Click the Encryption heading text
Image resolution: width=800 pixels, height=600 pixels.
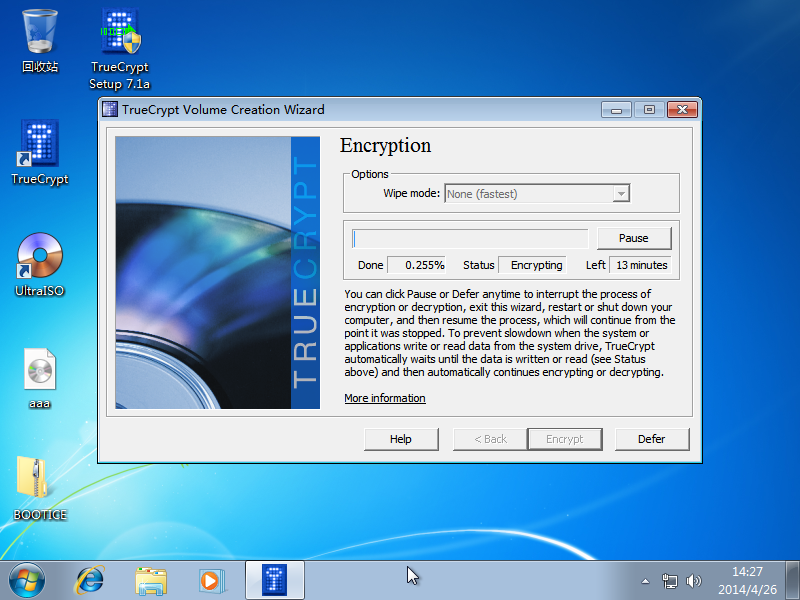click(385, 145)
